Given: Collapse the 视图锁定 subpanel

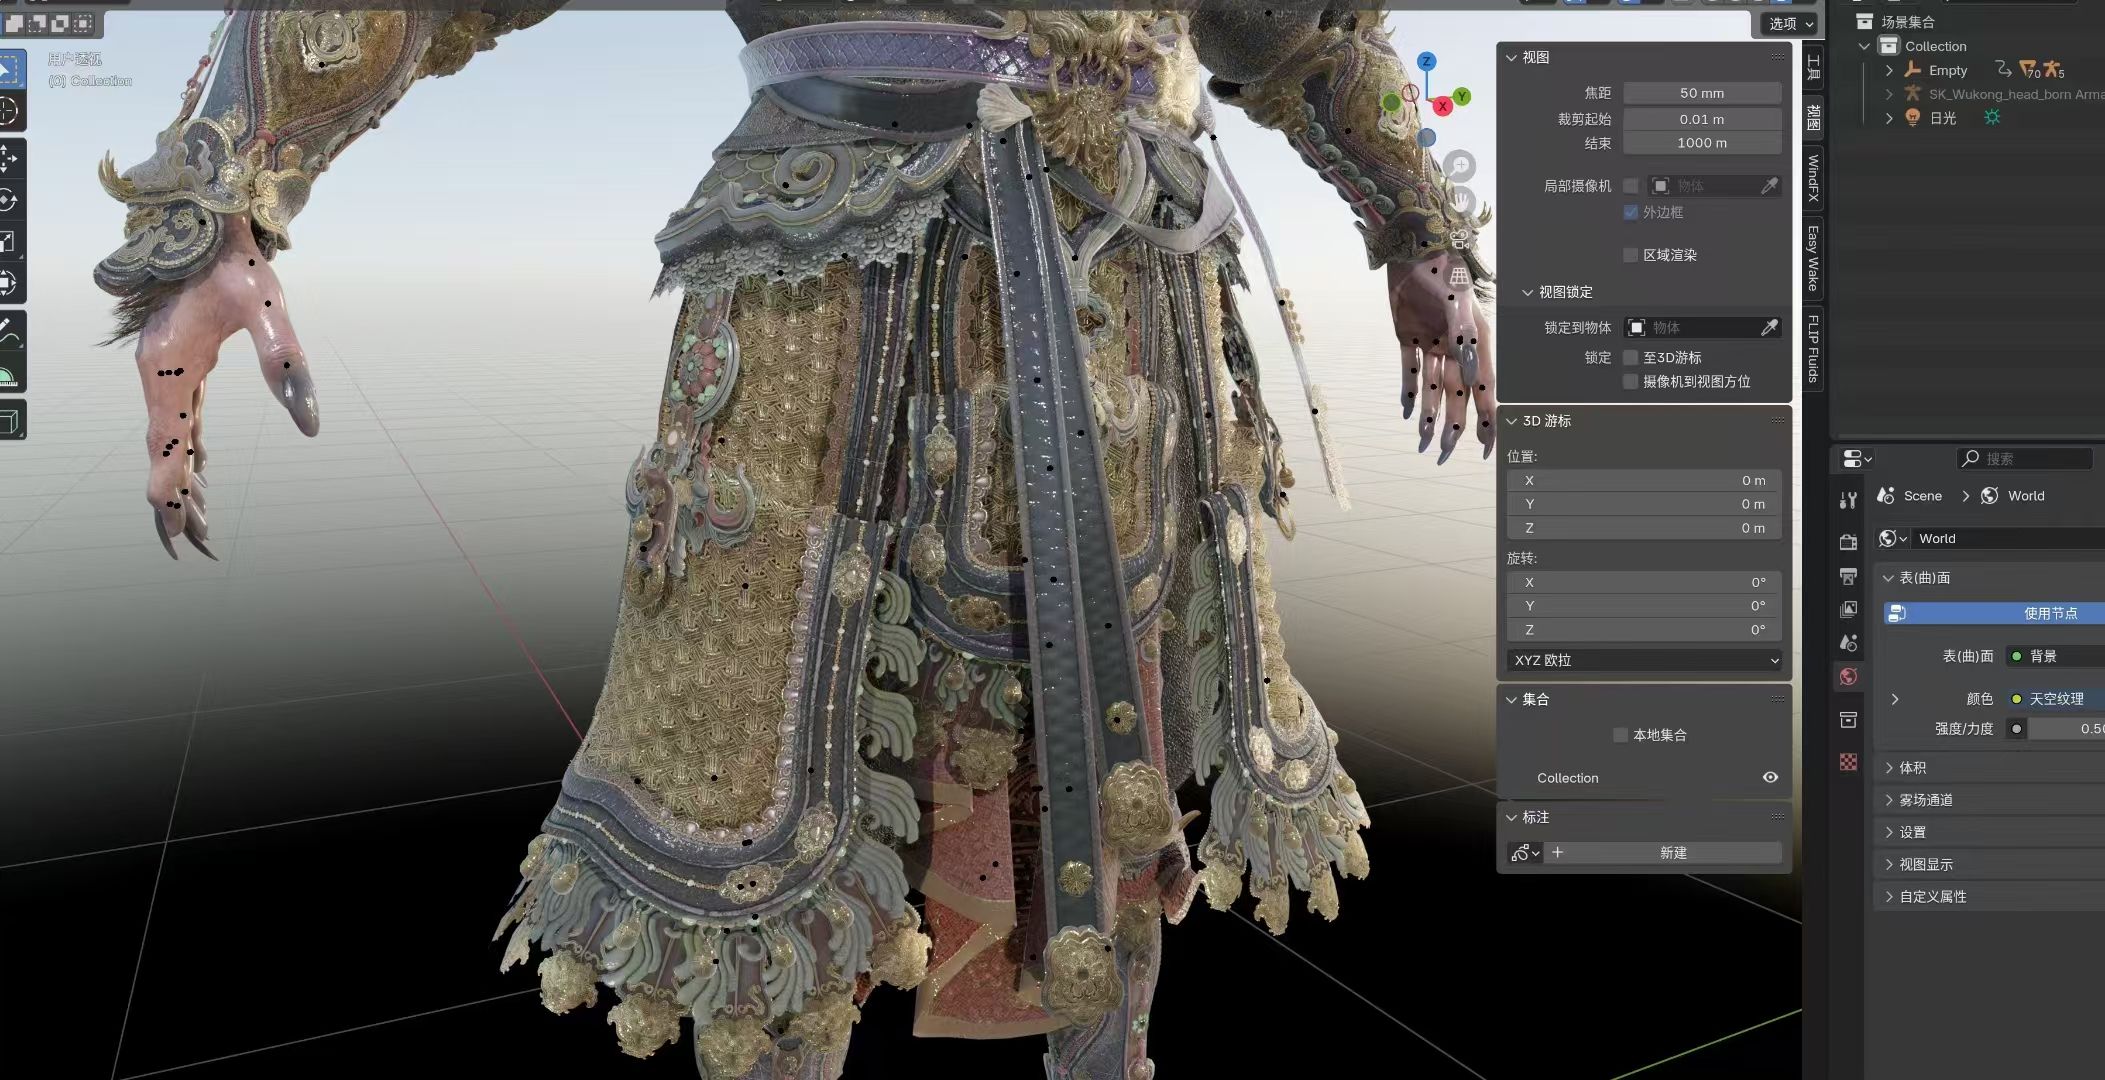Looking at the screenshot, I should (1527, 292).
